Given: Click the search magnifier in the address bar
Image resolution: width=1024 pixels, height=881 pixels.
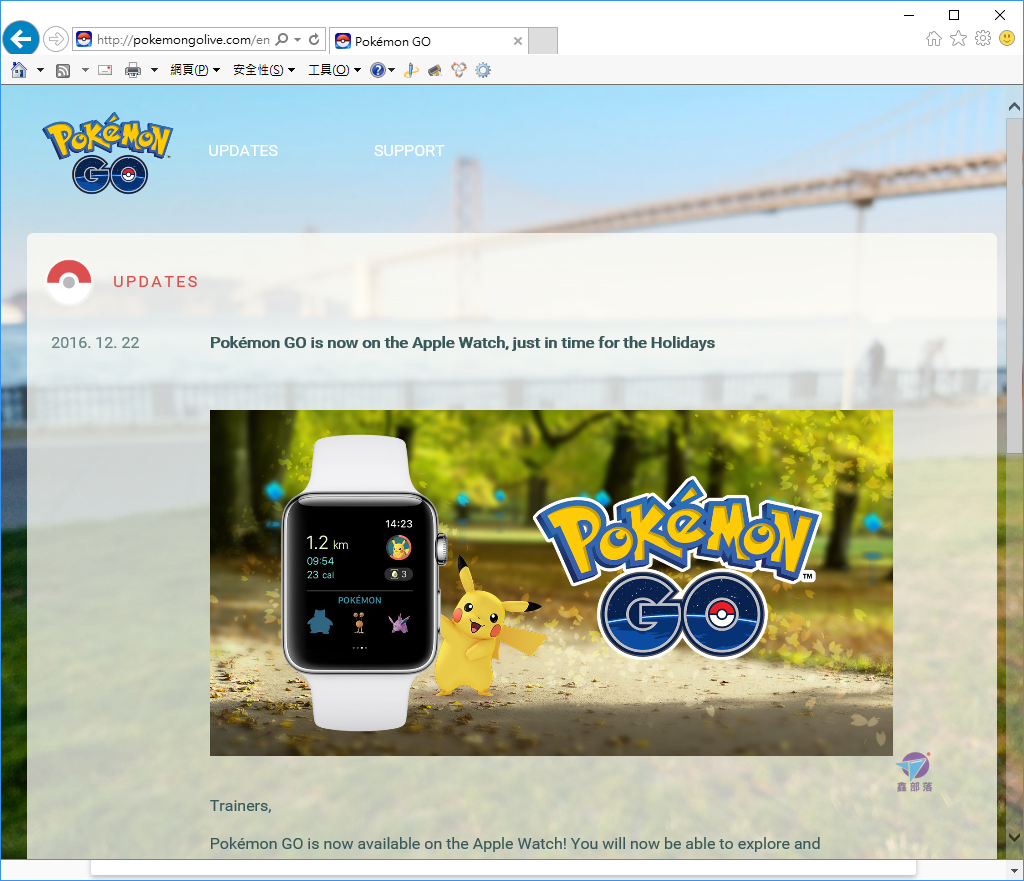Looking at the screenshot, I should [x=281, y=39].
